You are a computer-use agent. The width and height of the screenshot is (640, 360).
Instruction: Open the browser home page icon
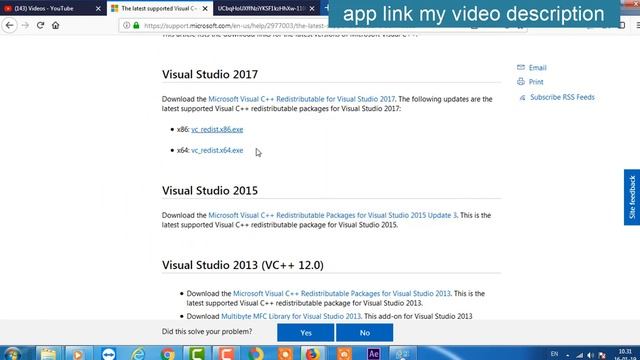pos(56,25)
